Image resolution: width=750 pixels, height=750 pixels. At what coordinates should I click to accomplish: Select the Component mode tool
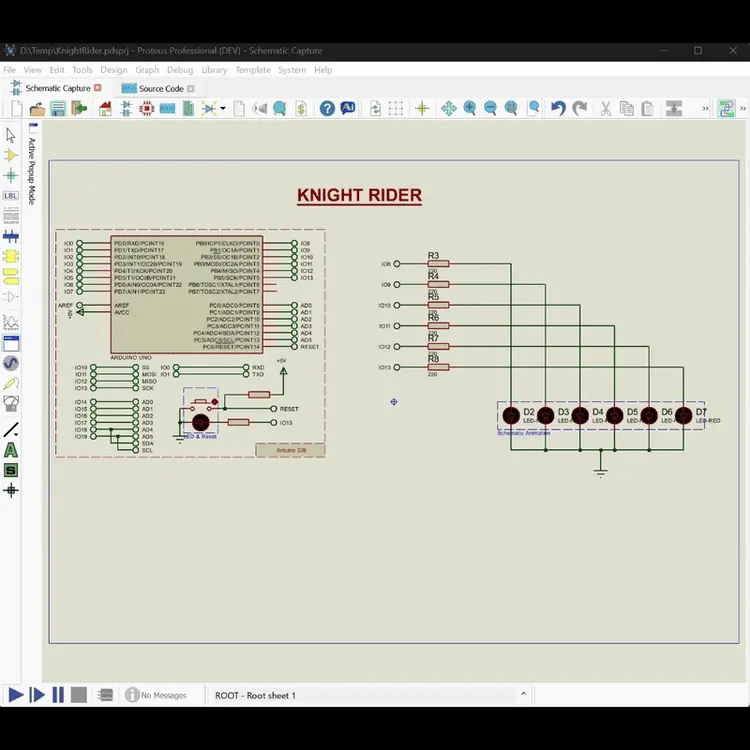click(11, 155)
